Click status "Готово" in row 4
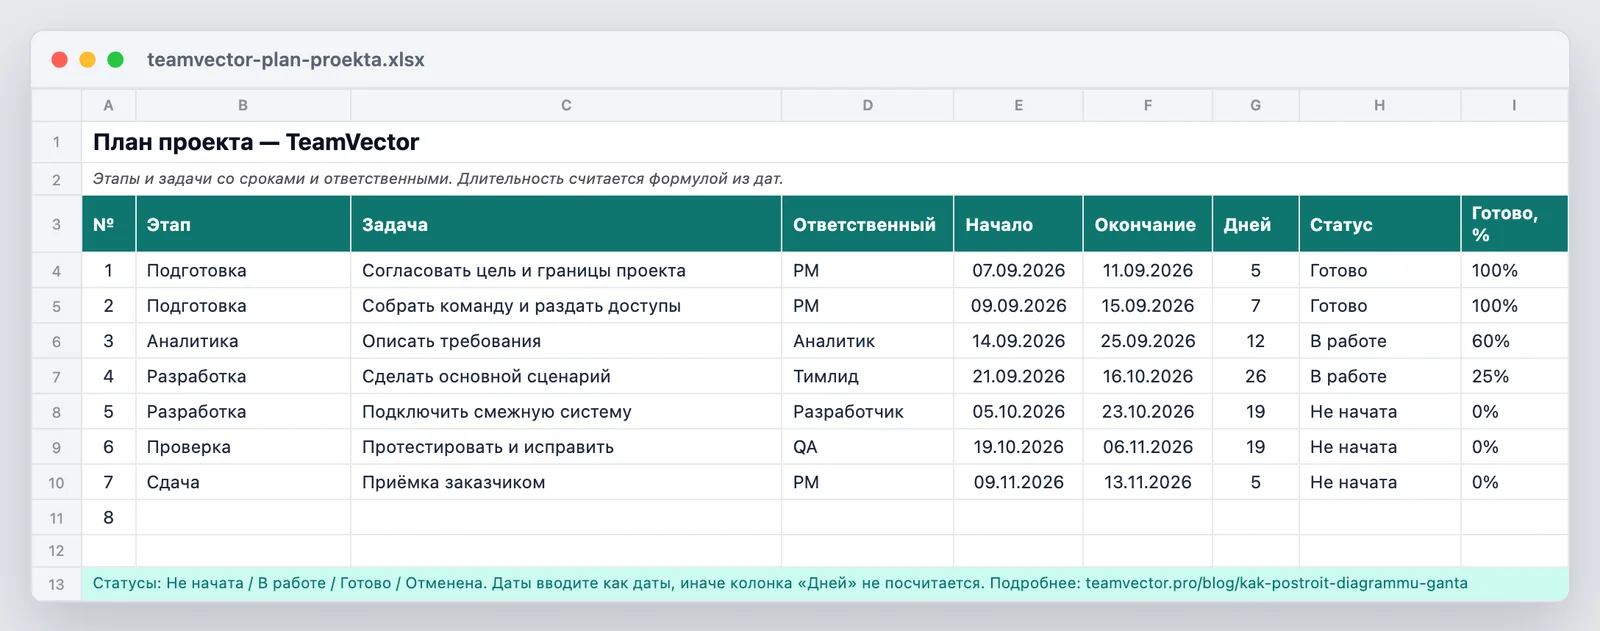 point(1380,271)
